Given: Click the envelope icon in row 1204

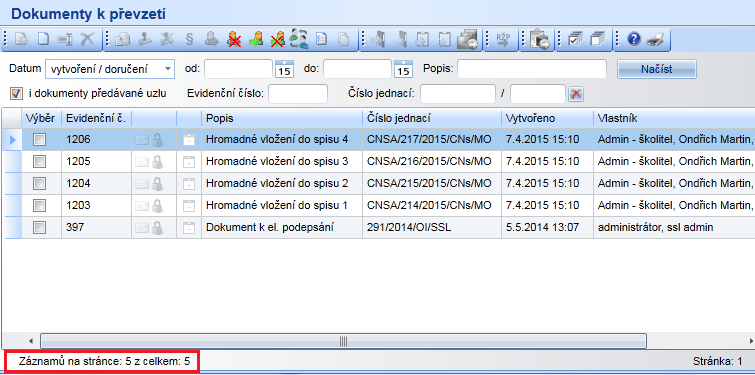Looking at the screenshot, I should click(143, 183).
